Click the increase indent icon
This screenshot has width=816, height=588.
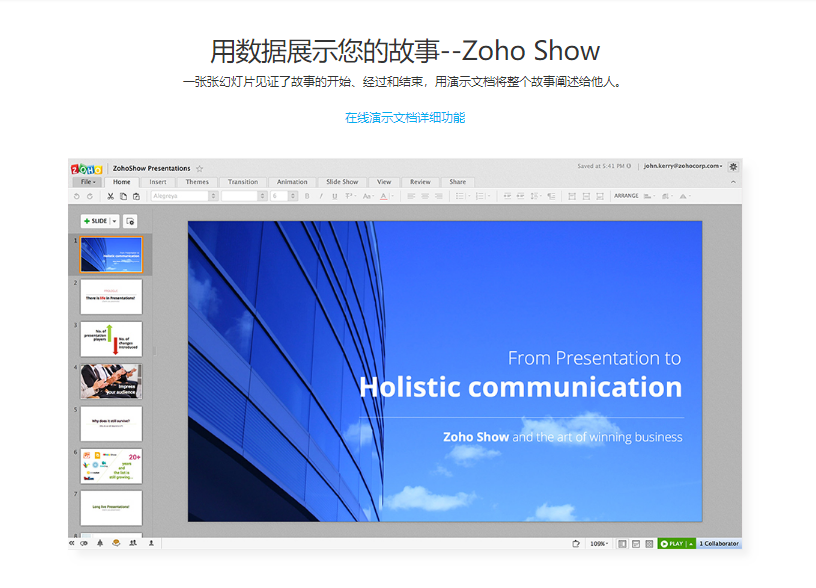click(x=520, y=196)
